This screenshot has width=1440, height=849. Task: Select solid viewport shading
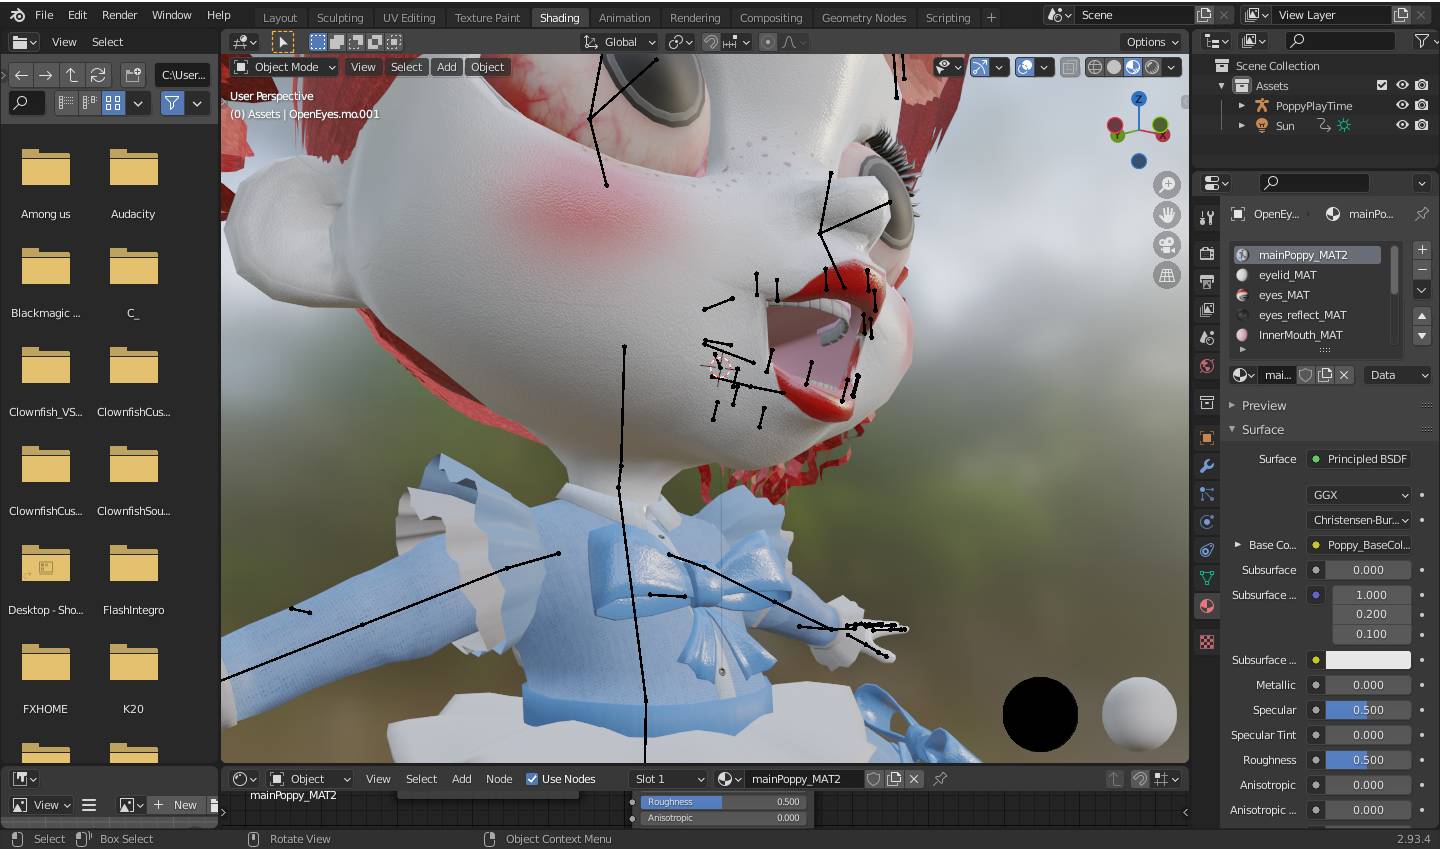coord(1114,67)
